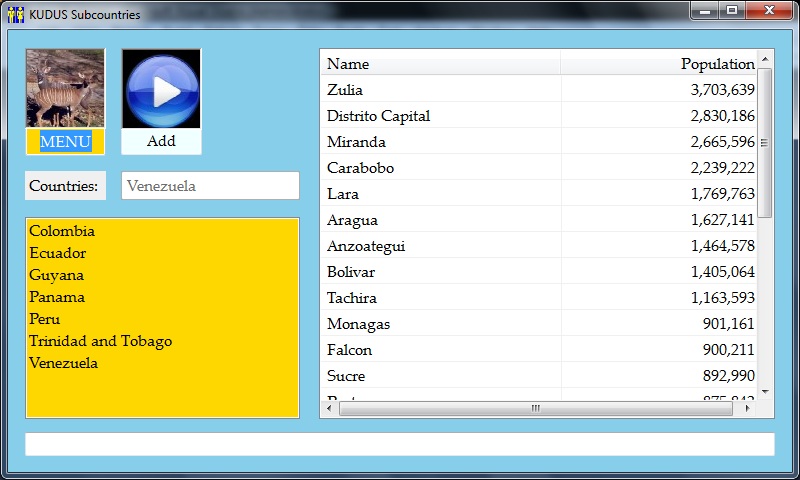The image size is (800, 480).
Task: Select the Falcon row
Action: pyautogui.click(x=539, y=350)
